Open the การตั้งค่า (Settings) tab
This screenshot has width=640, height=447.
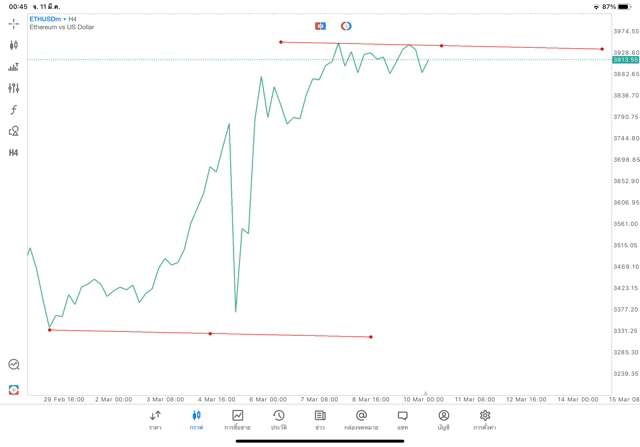point(485,420)
